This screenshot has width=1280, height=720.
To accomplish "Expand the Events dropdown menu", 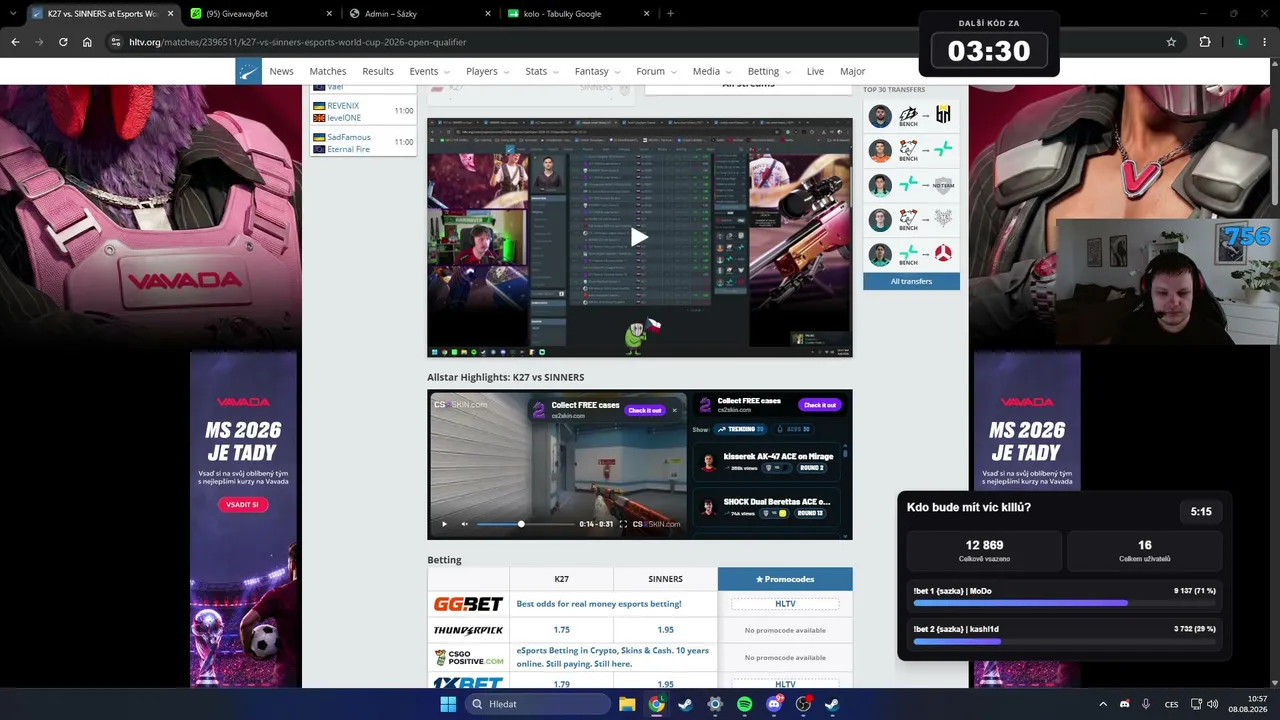I will point(429,71).
